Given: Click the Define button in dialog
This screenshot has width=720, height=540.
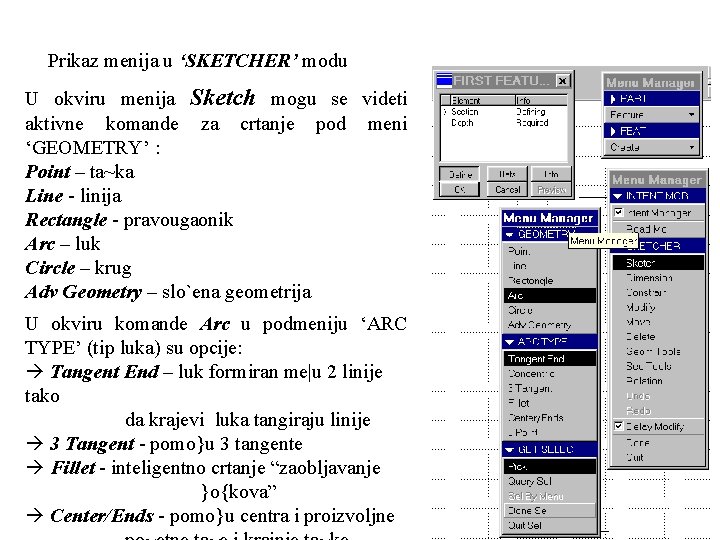Looking at the screenshot, I should [x=460, y=174].
